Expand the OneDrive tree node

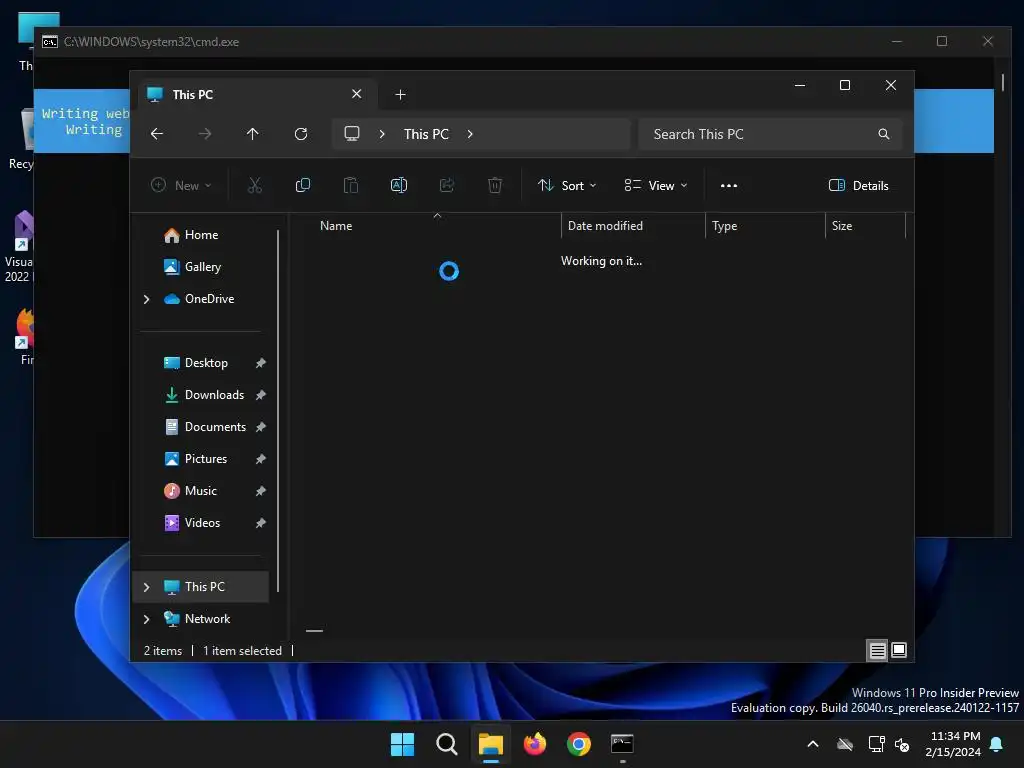[x=146, y=299]
